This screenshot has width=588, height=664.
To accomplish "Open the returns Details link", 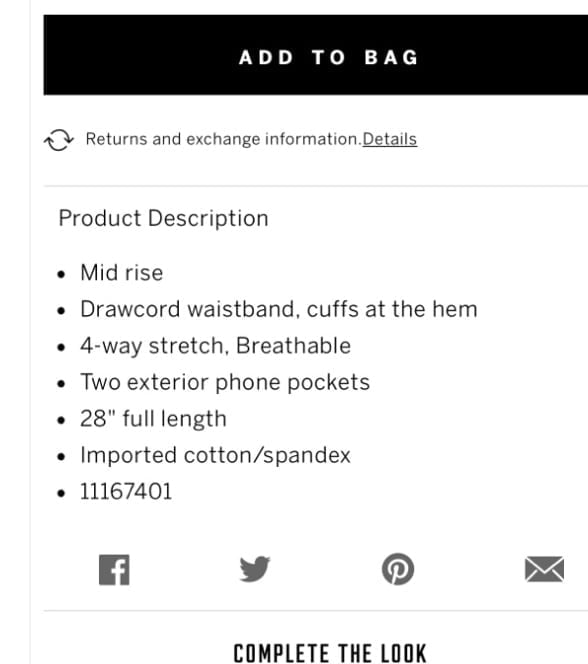I will (x=390, y=139).
